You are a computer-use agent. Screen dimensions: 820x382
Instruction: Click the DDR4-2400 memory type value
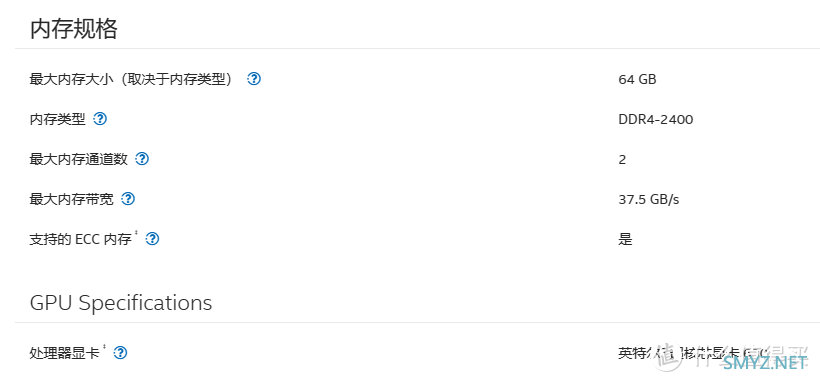(x=656, y=119)
